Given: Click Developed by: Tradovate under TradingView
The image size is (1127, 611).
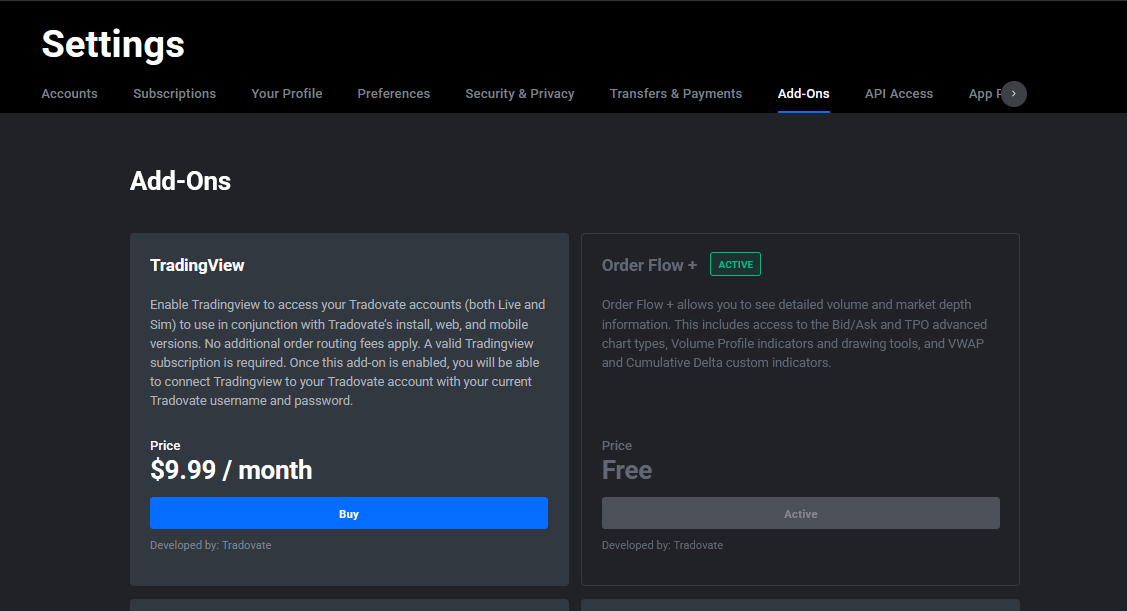Looking at the screenshot, I should (x=211, y=545).
